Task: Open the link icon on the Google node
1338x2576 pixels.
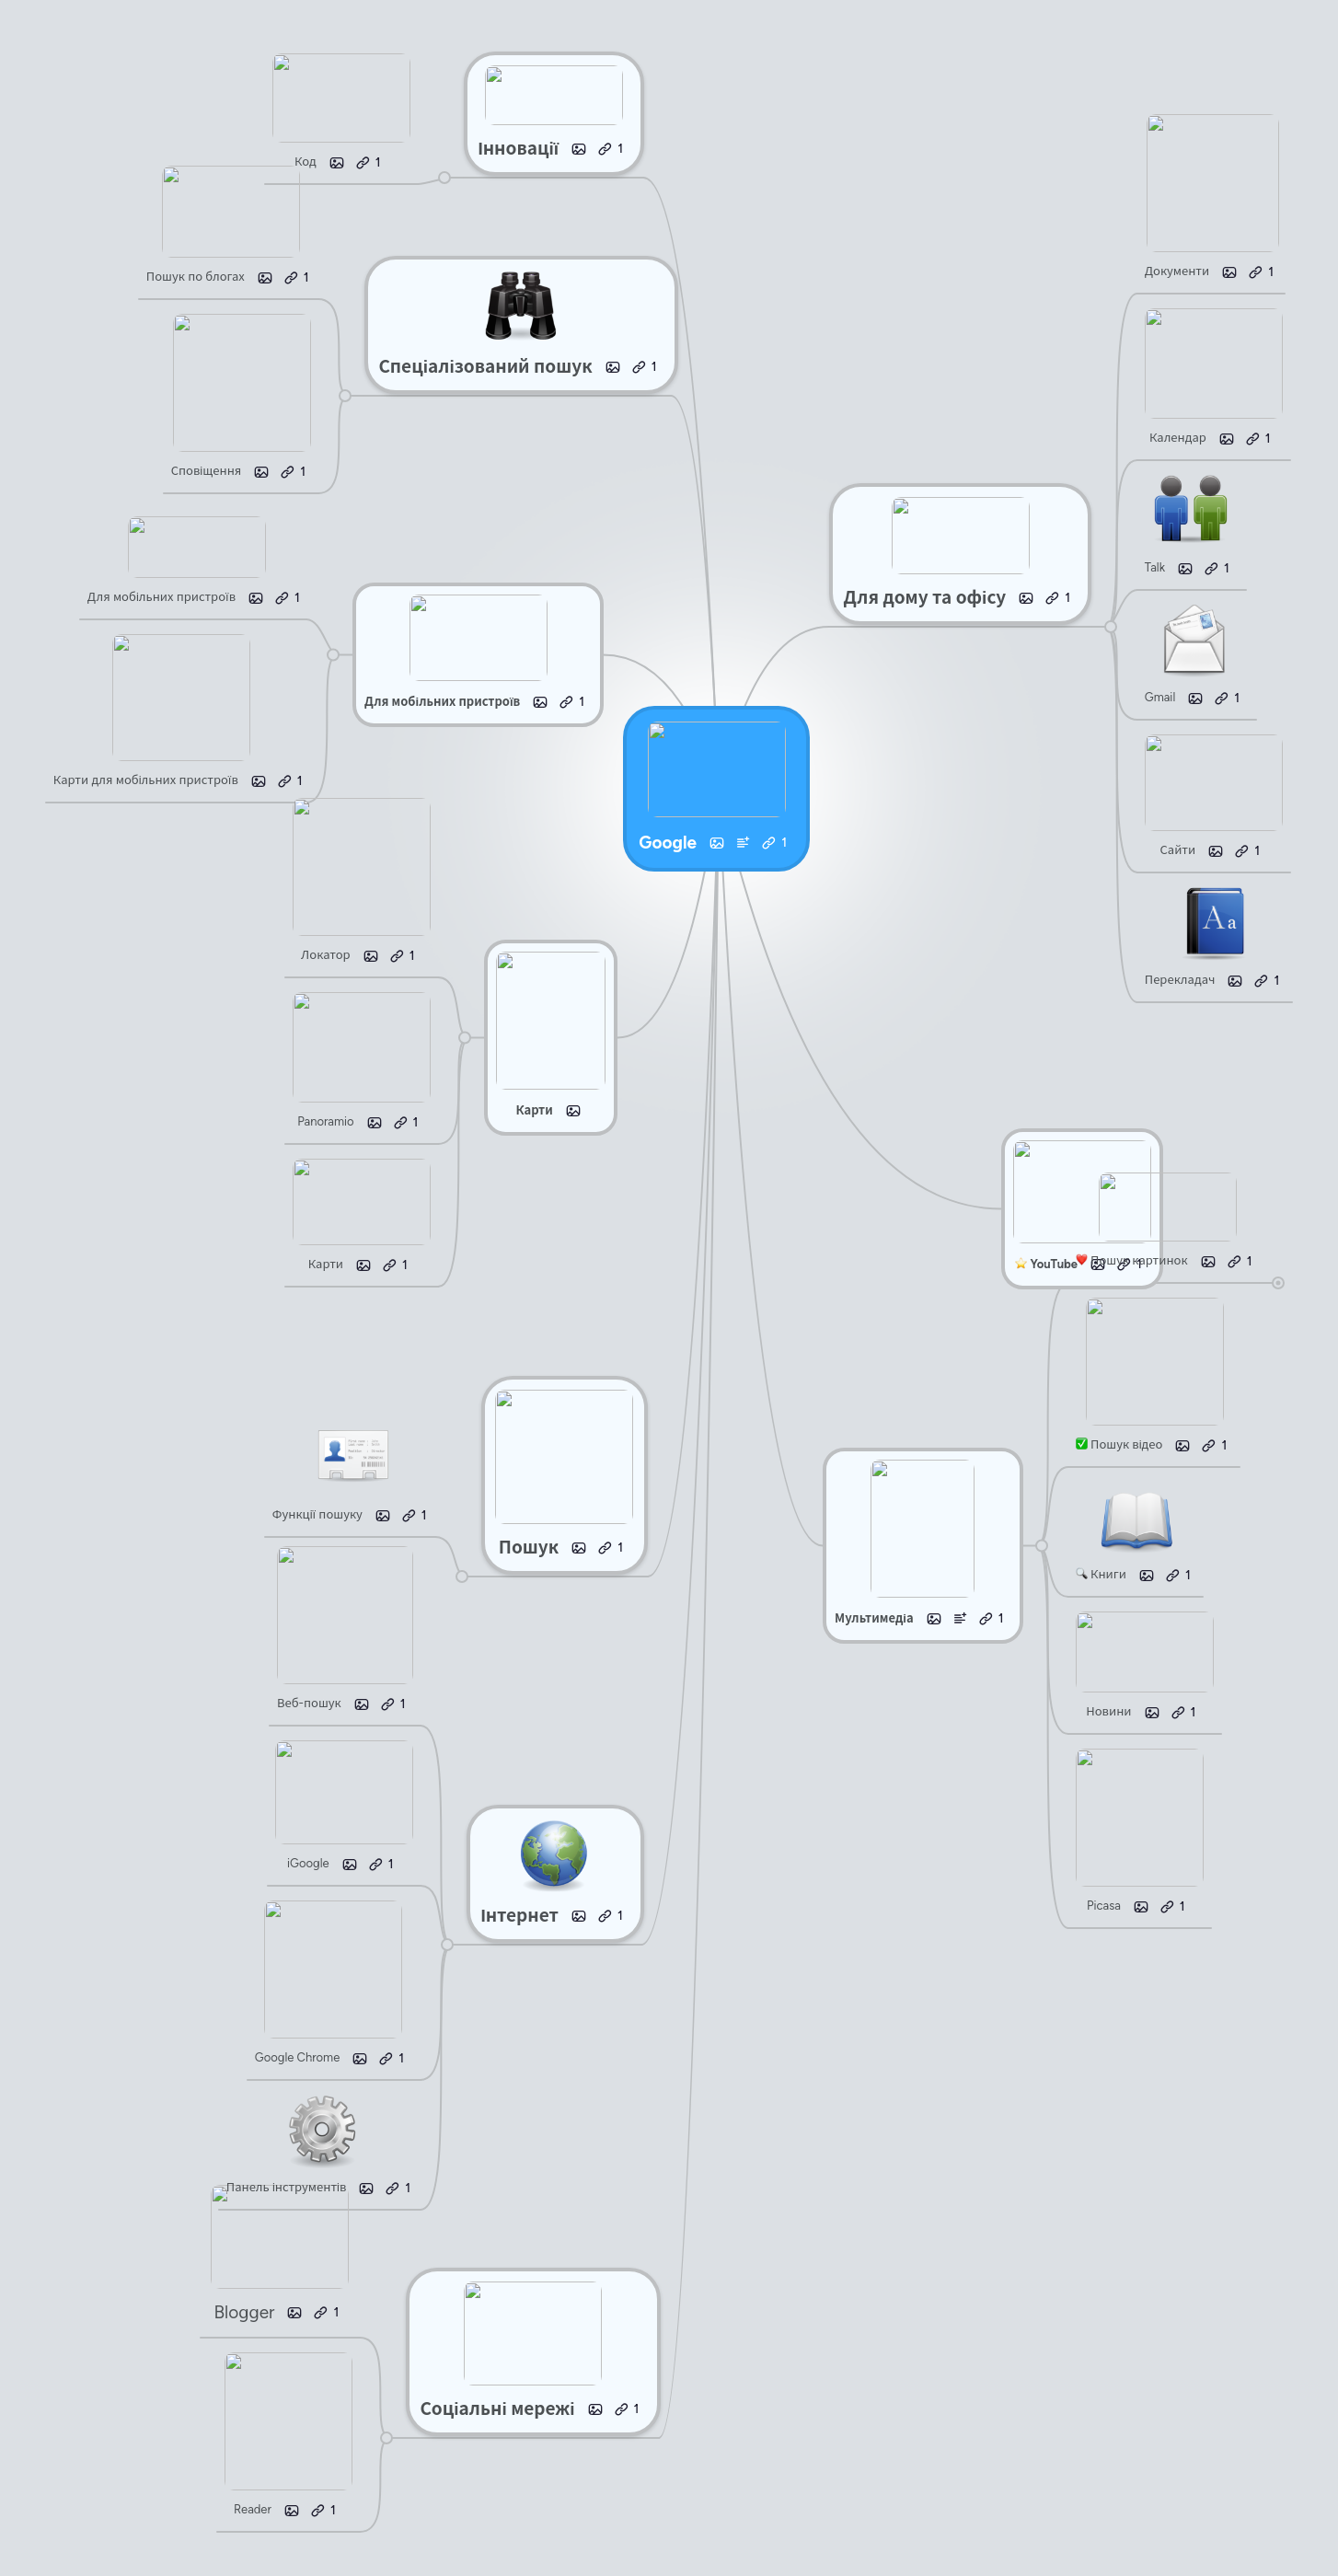Action: pos(769,843)
